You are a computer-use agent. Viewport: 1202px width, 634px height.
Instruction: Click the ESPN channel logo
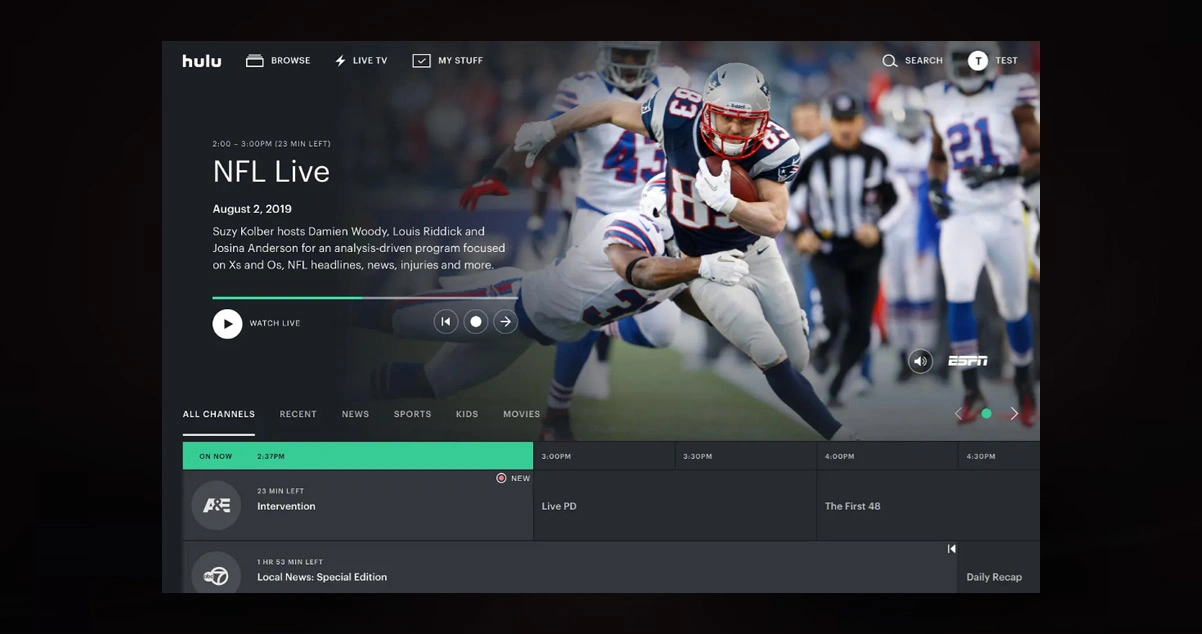click(967, 361)
